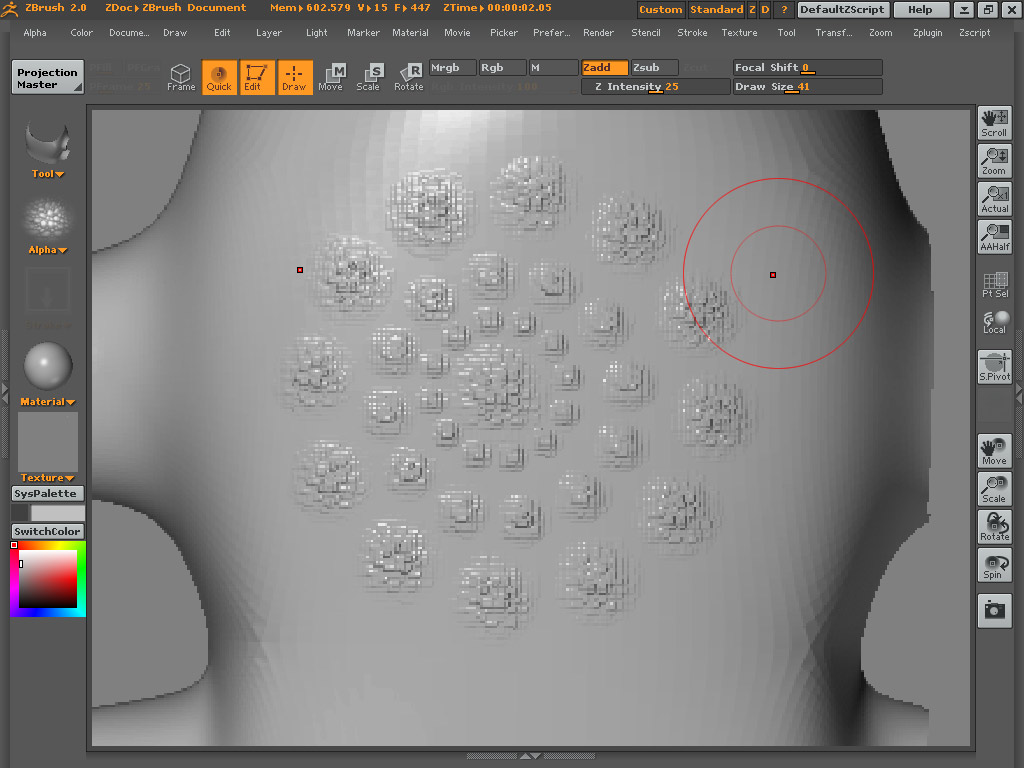Launch Projection Master

point(48,78)
